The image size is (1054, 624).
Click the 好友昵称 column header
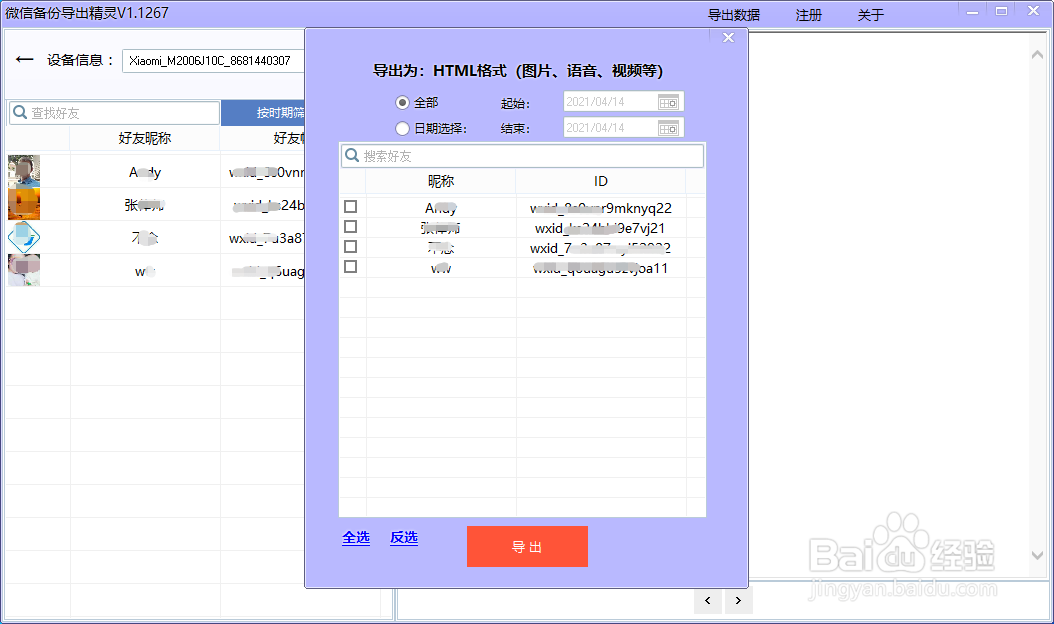(145, 138)
